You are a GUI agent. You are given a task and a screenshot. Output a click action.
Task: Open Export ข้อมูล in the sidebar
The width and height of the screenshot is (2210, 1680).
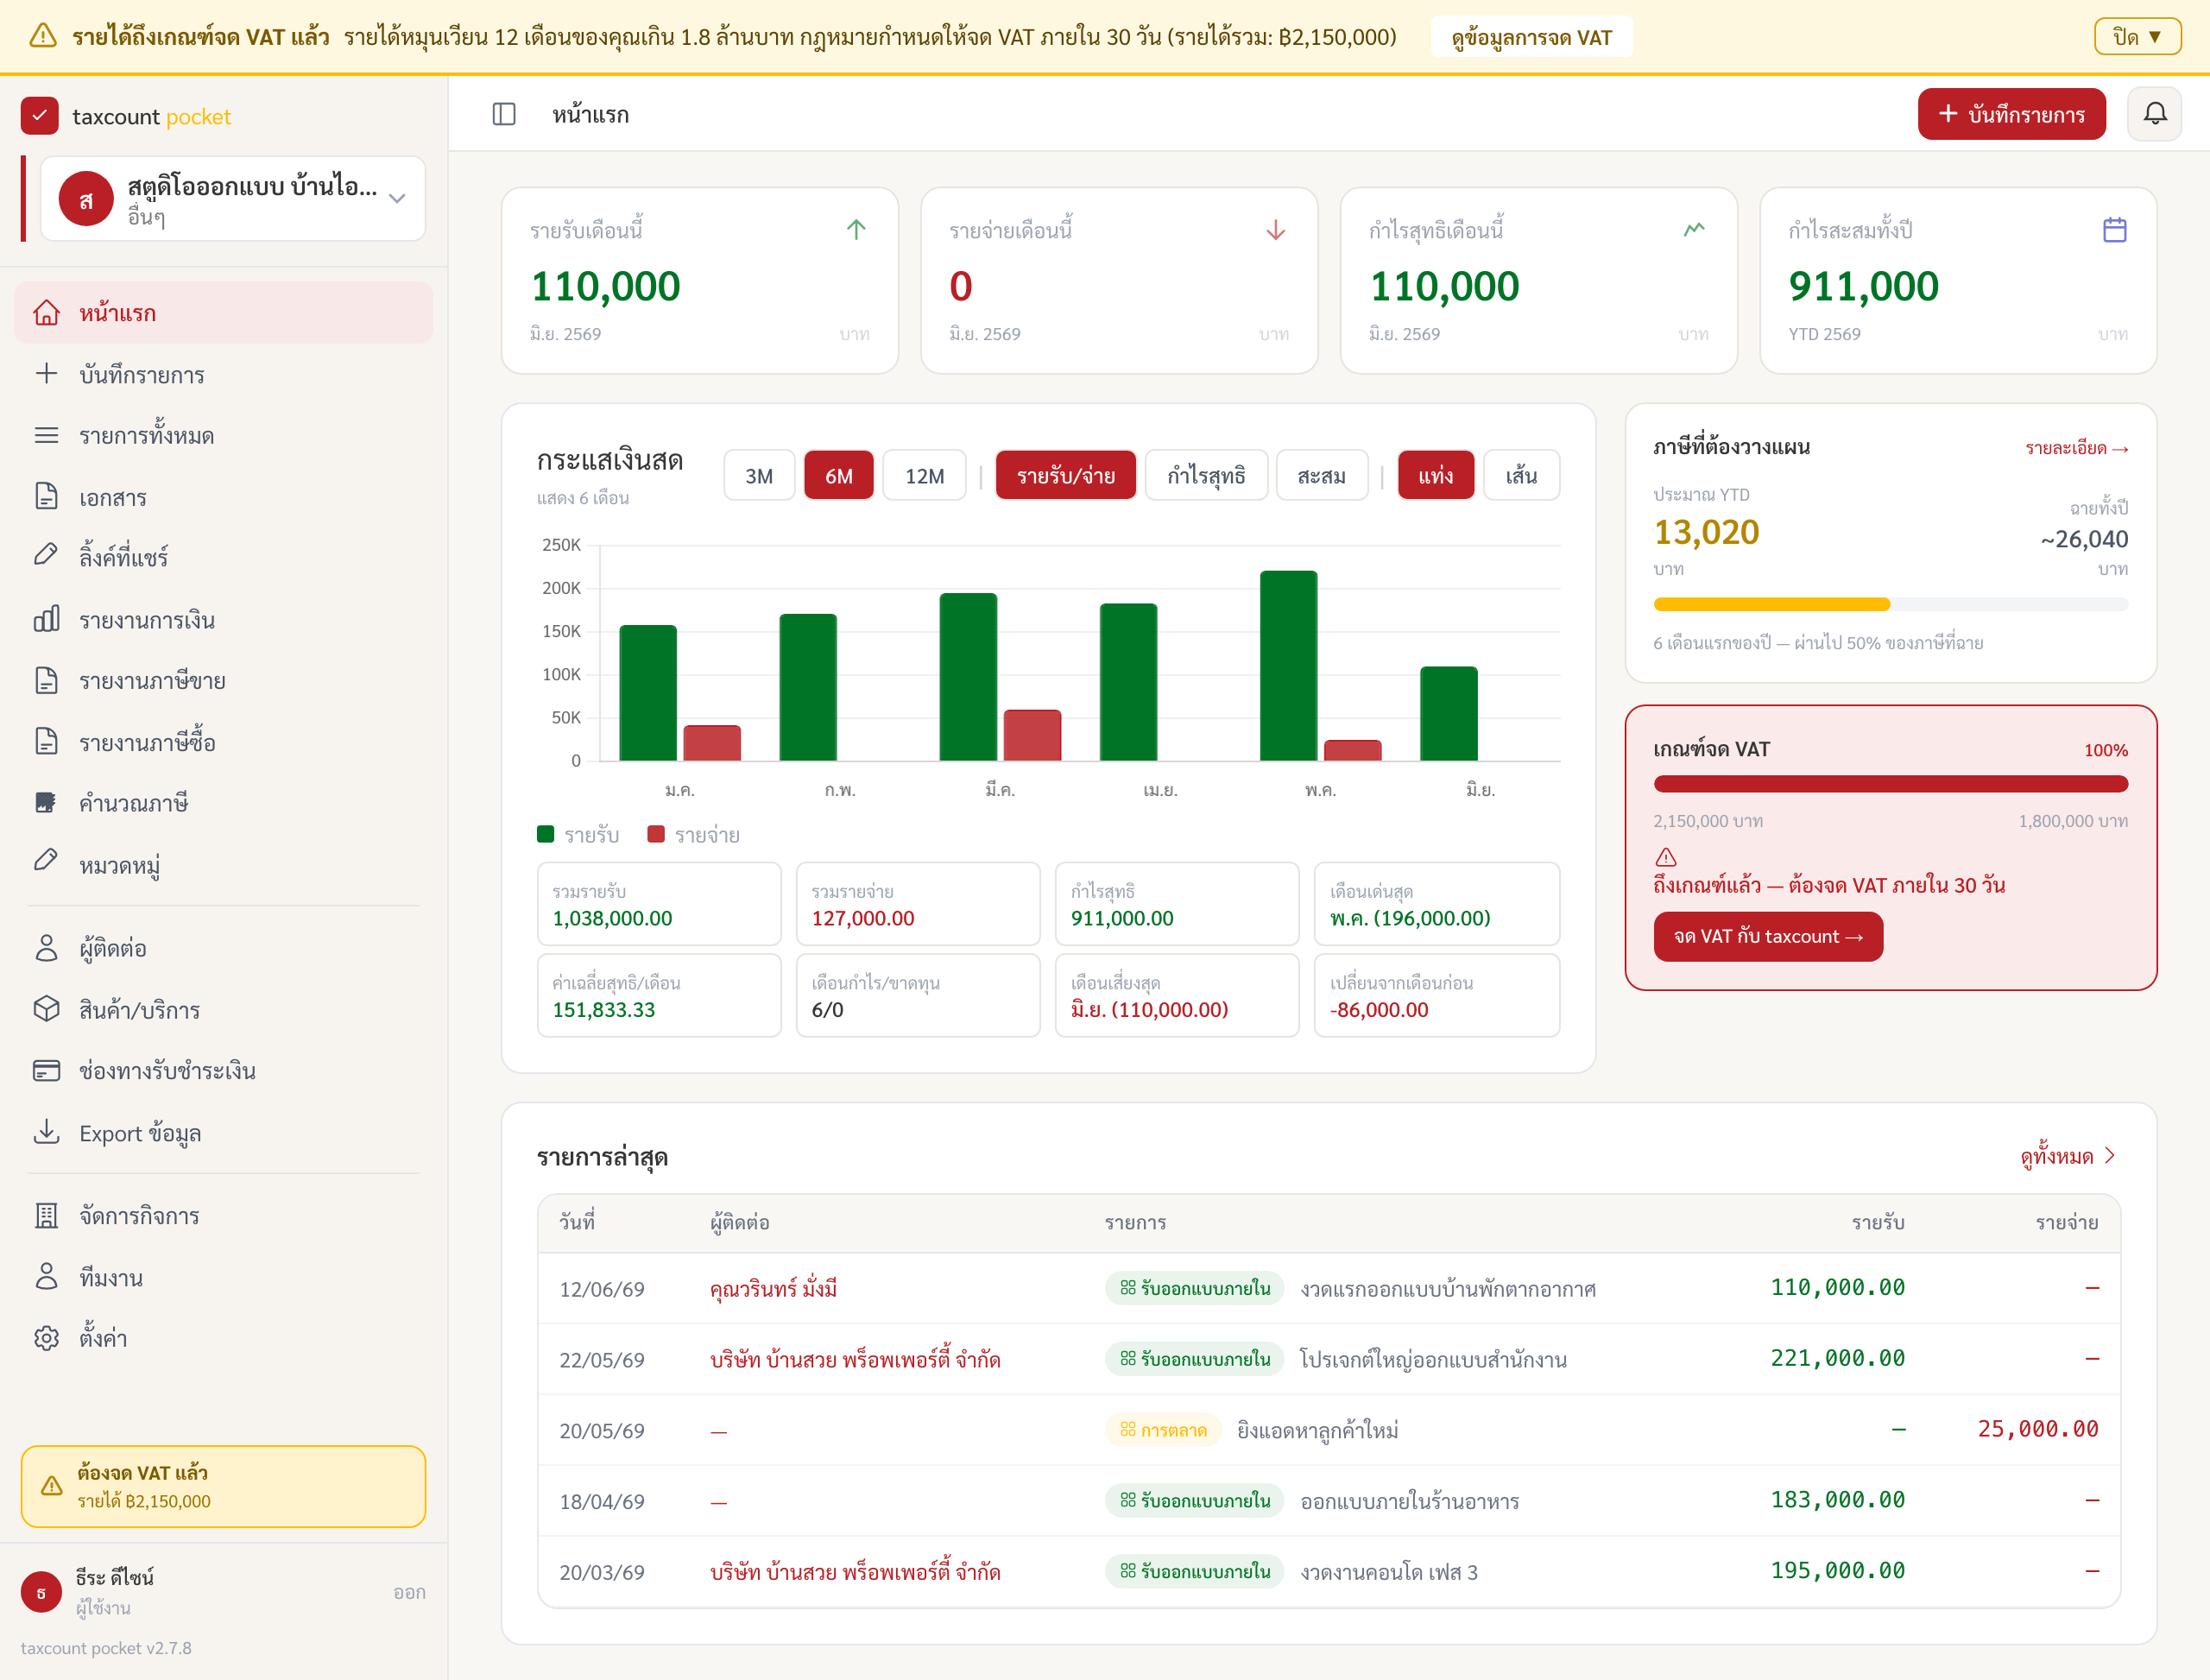point(224,1133)
